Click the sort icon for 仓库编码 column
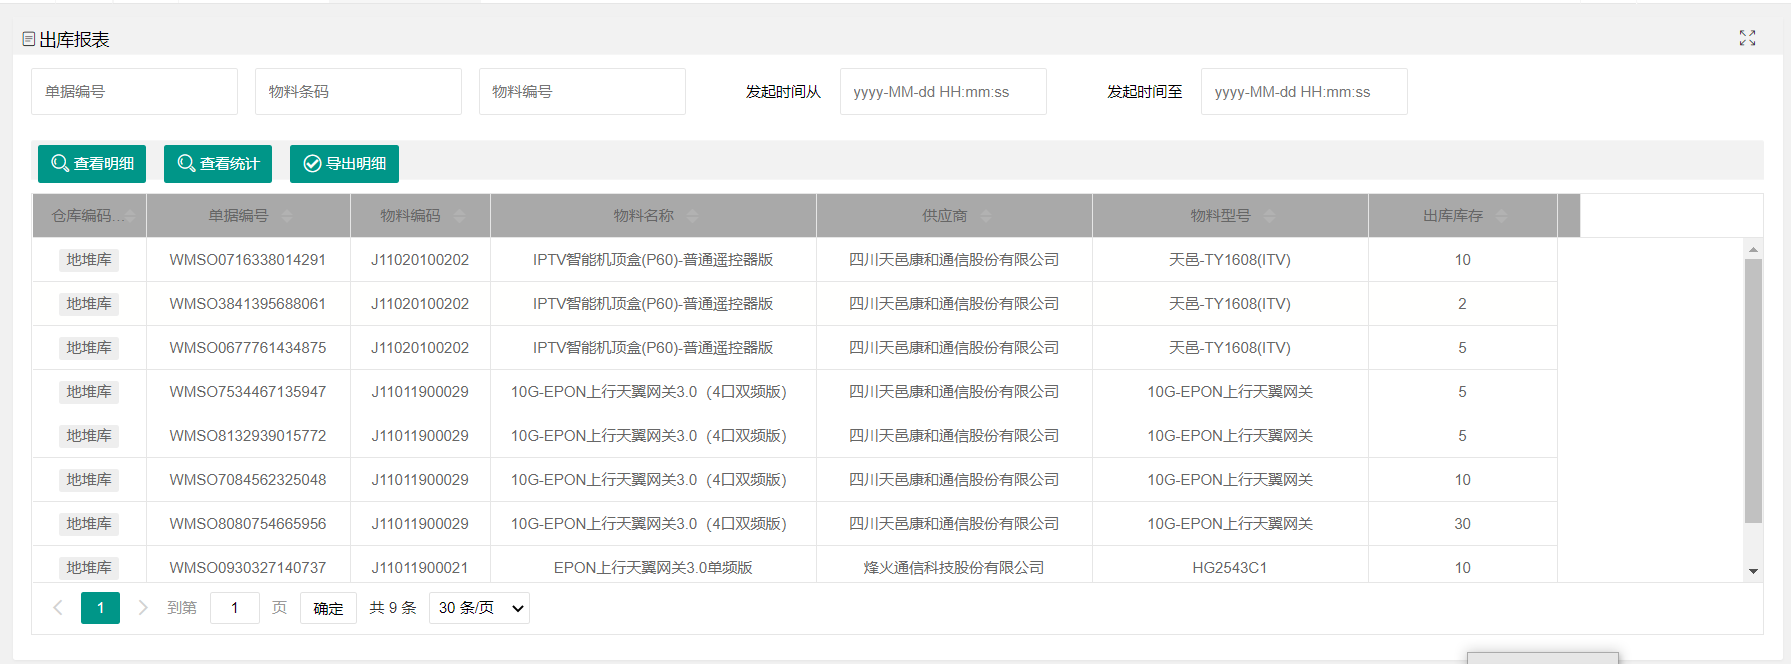1791x664 pixels. 130,216
